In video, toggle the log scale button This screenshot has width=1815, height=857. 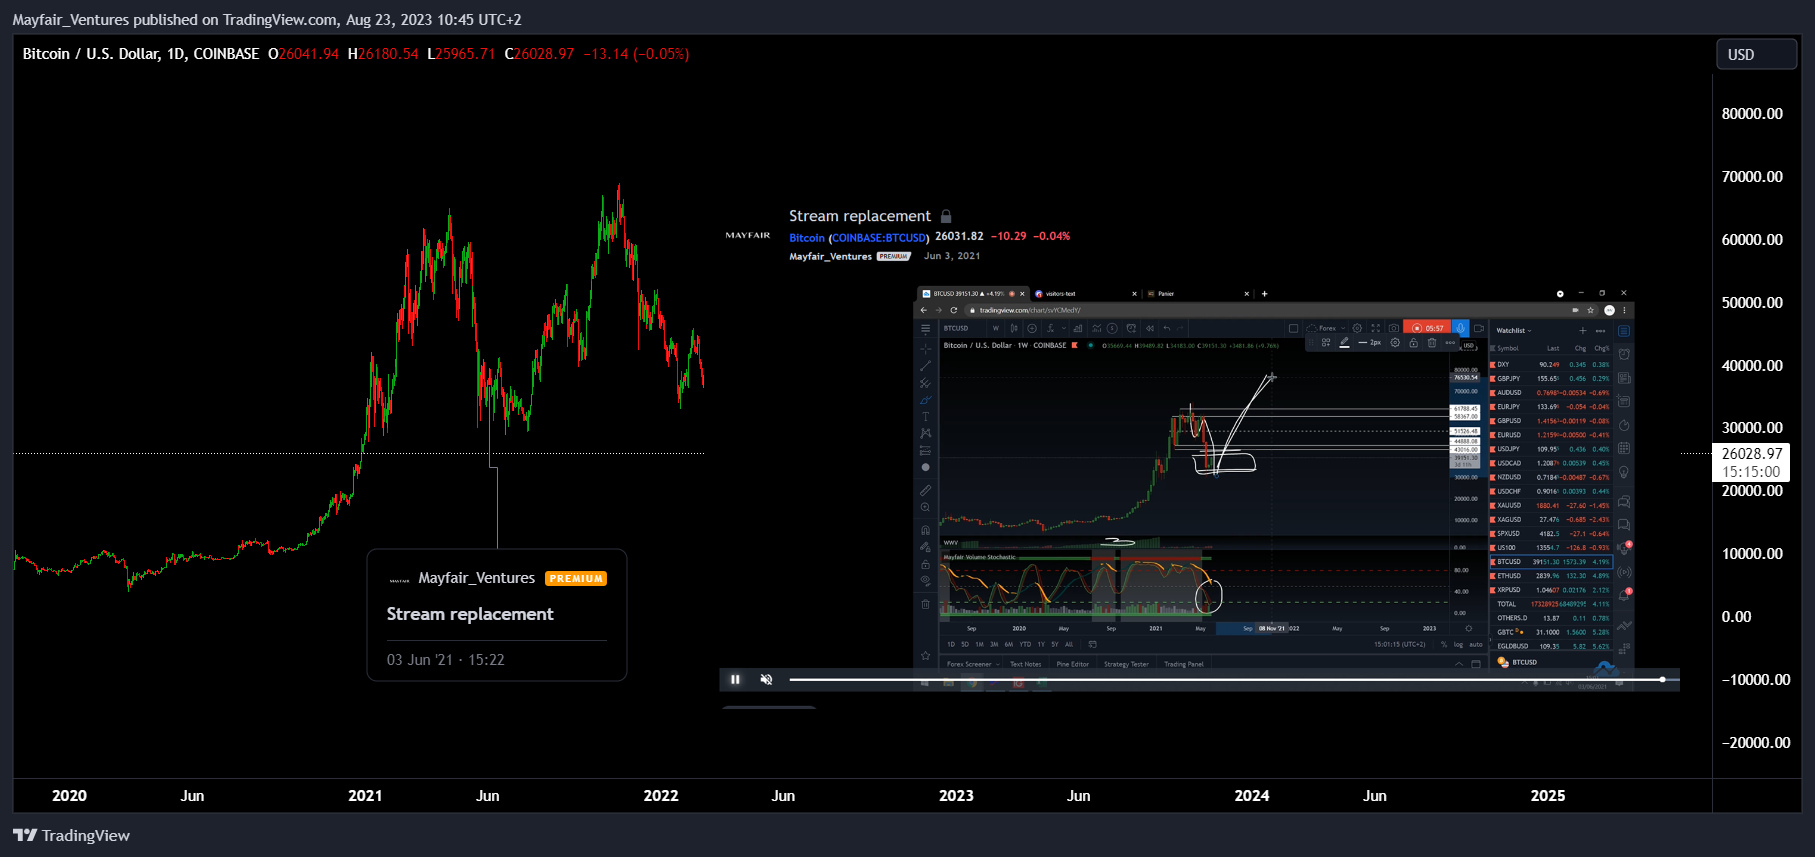click(1458, 644)
